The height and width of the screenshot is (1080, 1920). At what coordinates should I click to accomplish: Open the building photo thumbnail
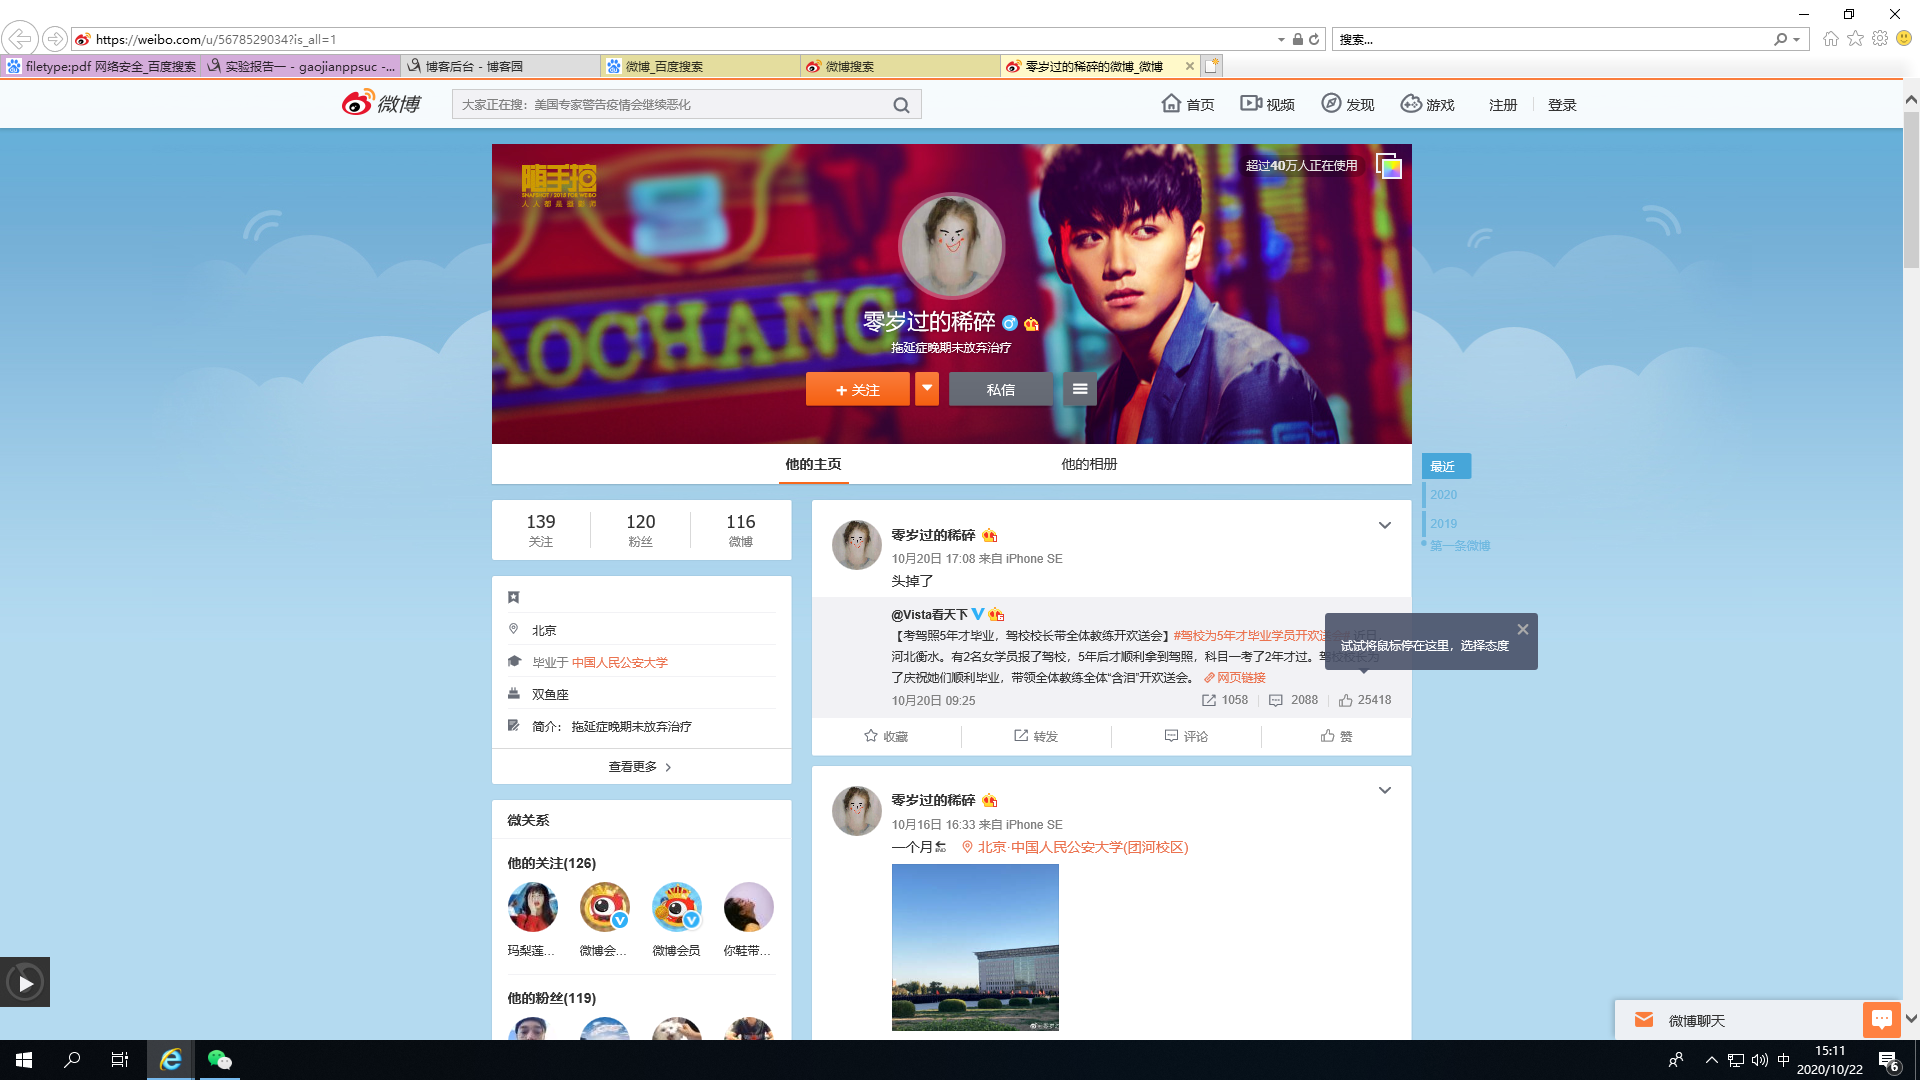[x=975, y=947]
